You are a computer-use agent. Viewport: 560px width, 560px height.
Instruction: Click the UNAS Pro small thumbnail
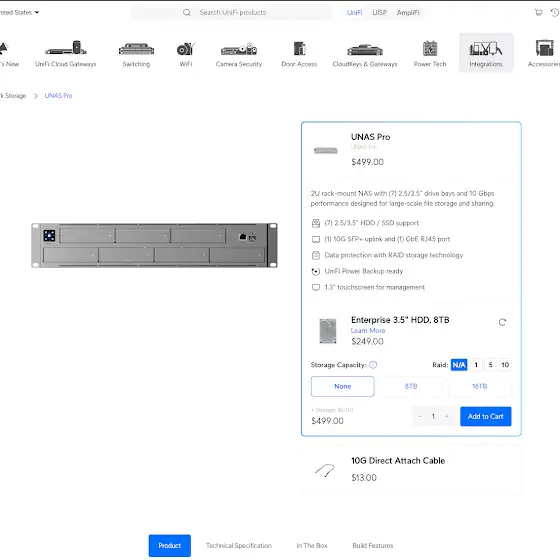(325, 151)
